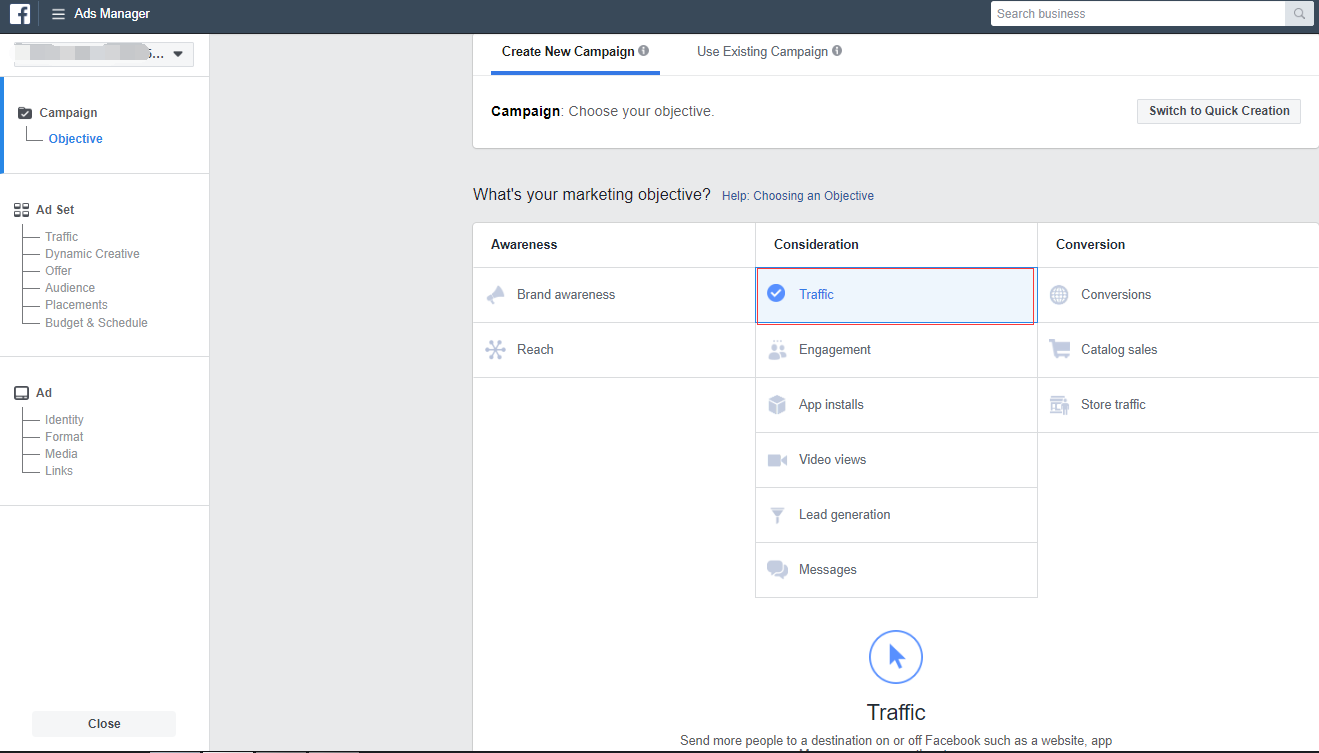
Task: Click the Search business input field
Action: pos(1138,14)
